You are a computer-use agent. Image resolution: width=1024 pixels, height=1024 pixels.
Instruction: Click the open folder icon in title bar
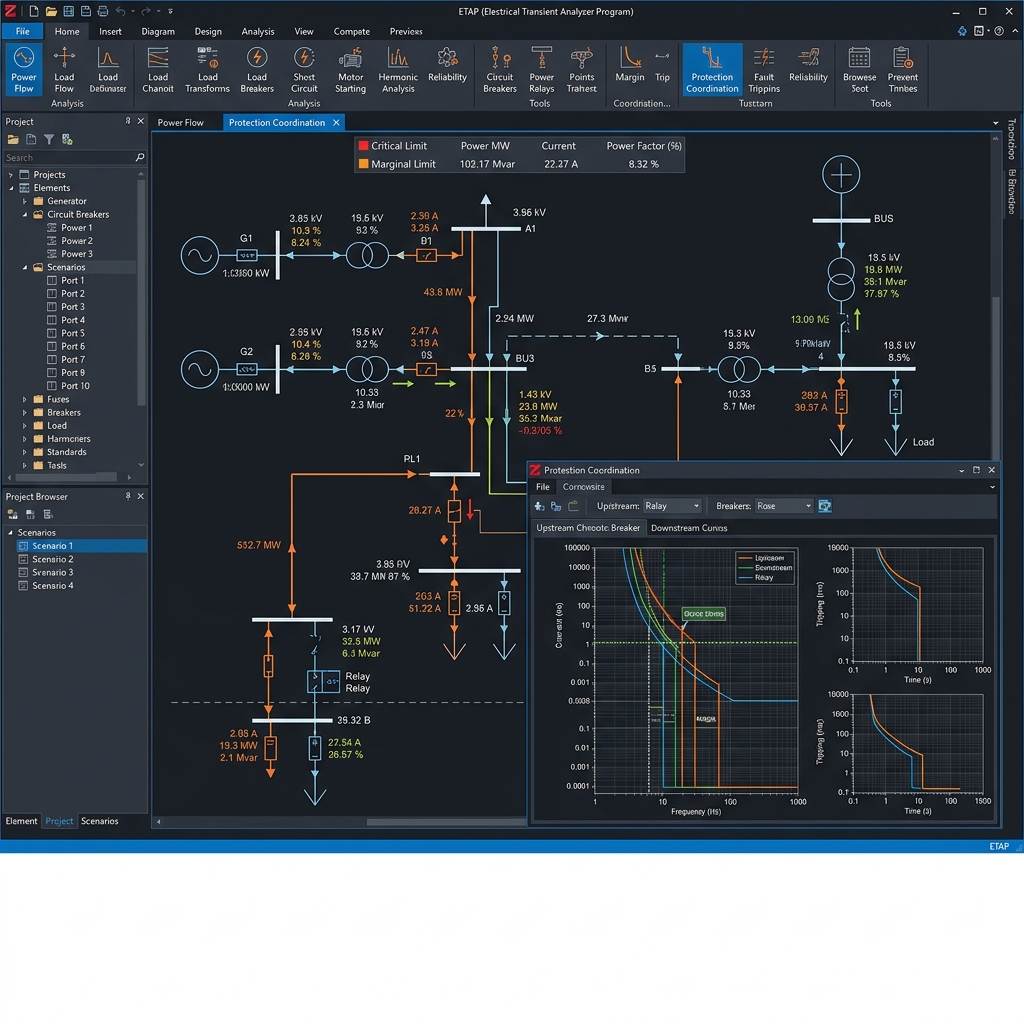(x=51, y=11)
